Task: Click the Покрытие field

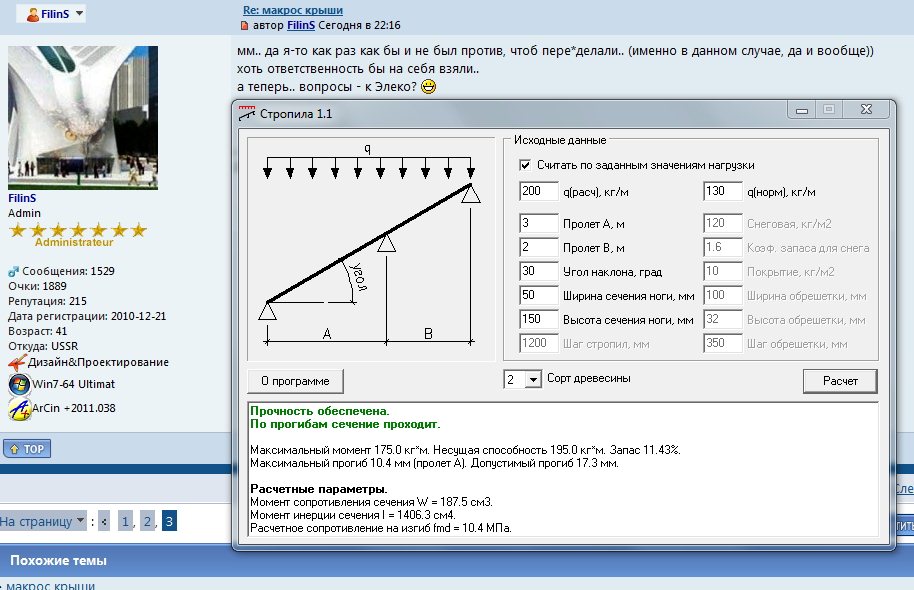Action: 723,271
